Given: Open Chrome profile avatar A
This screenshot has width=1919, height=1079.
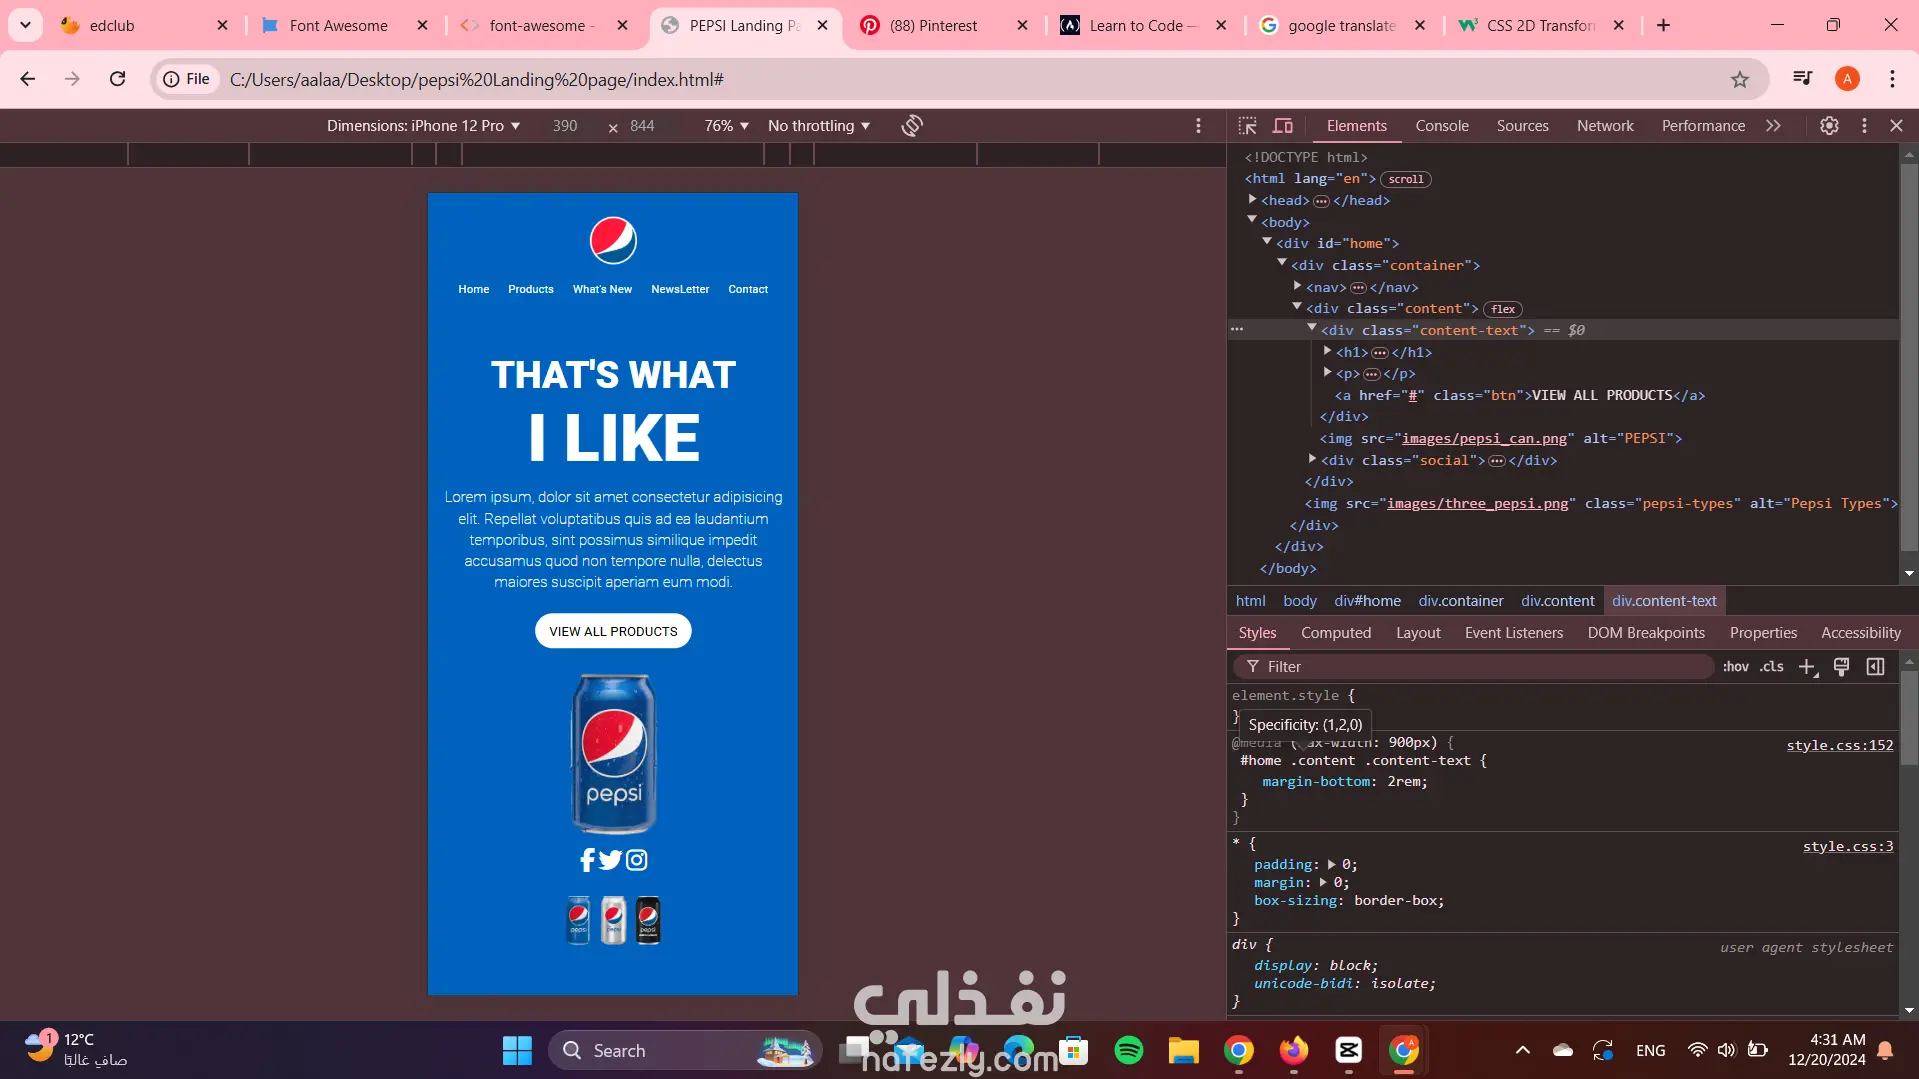Looking at the screenshot, I should point(1847,79).
